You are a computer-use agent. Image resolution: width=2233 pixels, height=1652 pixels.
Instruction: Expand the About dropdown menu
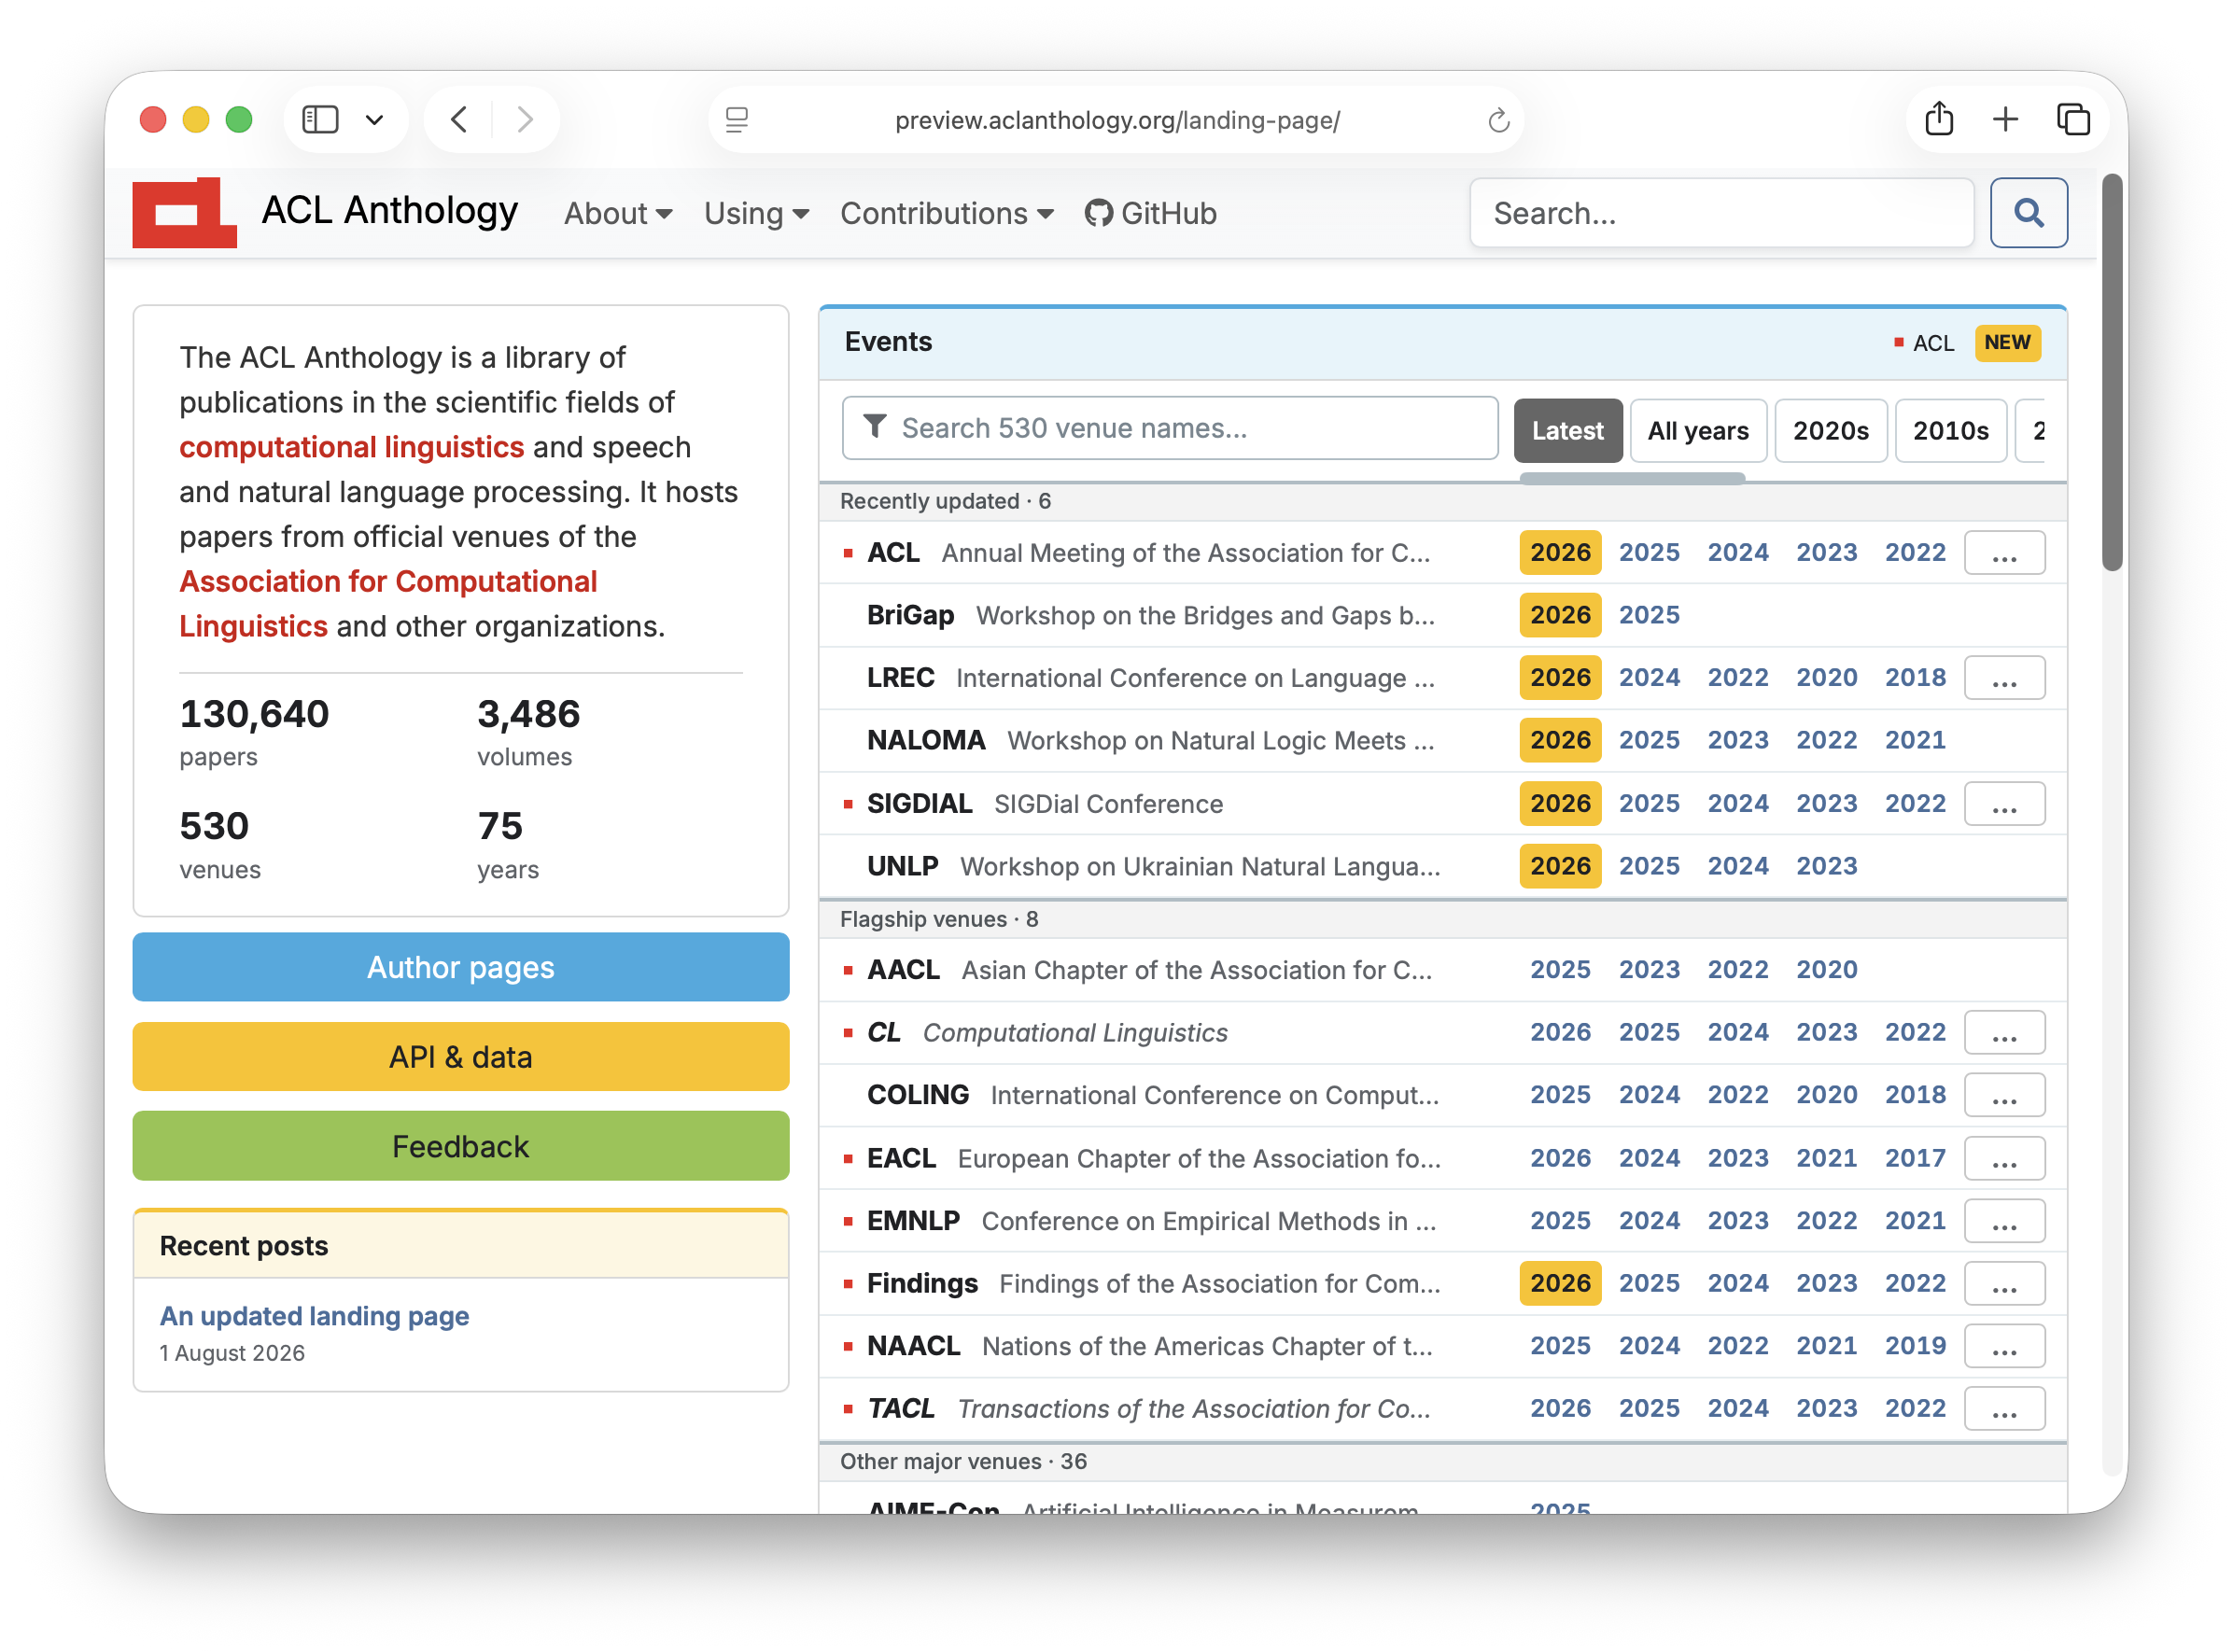pyautogui.click(x=617, y=213)
